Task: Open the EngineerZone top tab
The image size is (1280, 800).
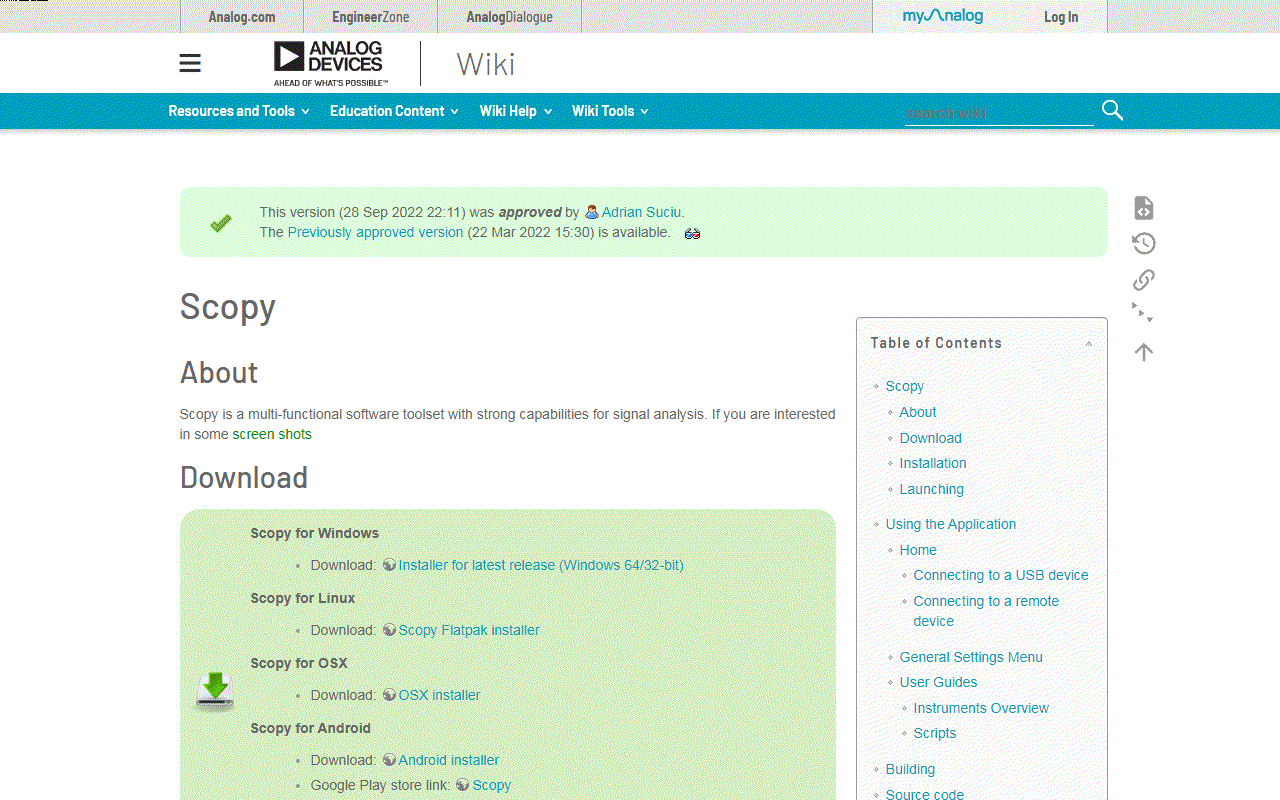Action: 371,17
